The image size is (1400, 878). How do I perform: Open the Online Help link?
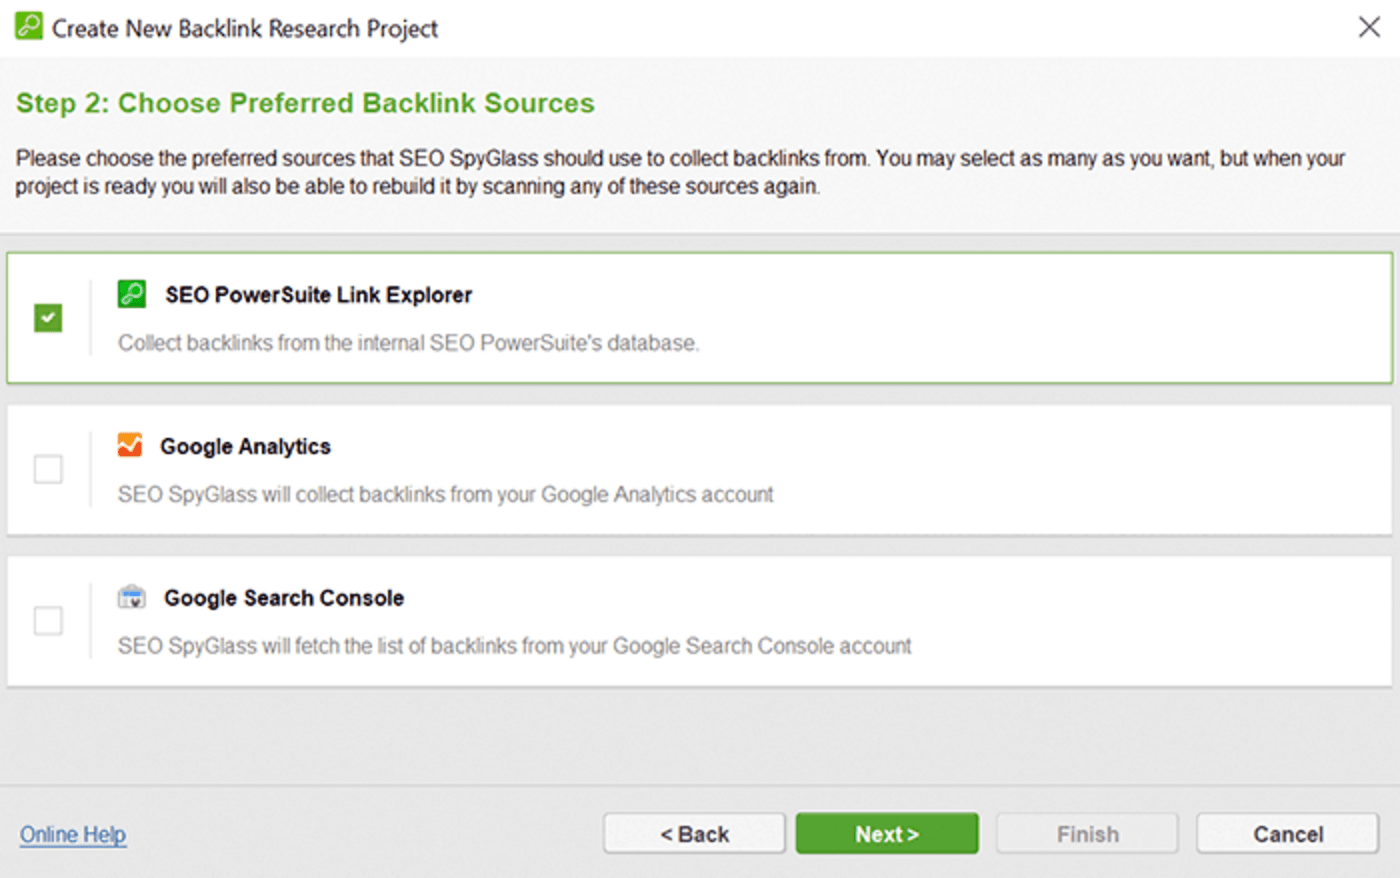click(x=73, y=834)
